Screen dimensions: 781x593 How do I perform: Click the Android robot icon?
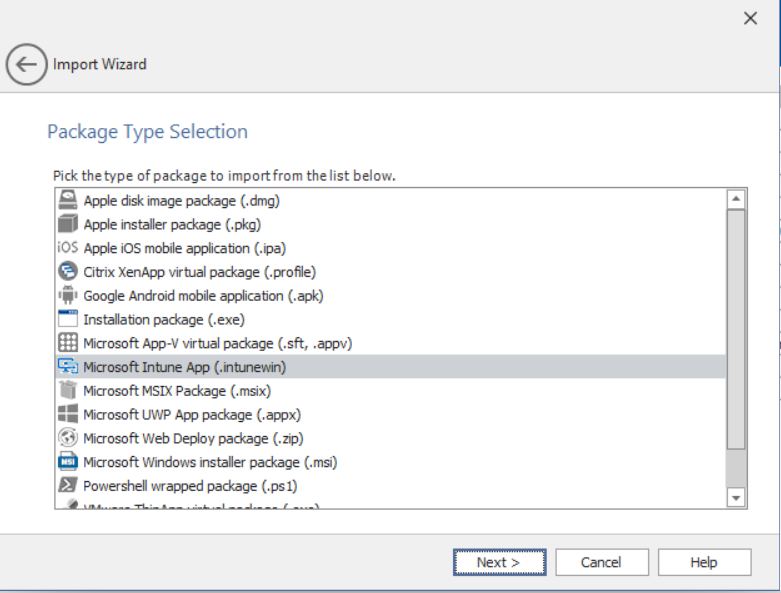click(68, 295)
